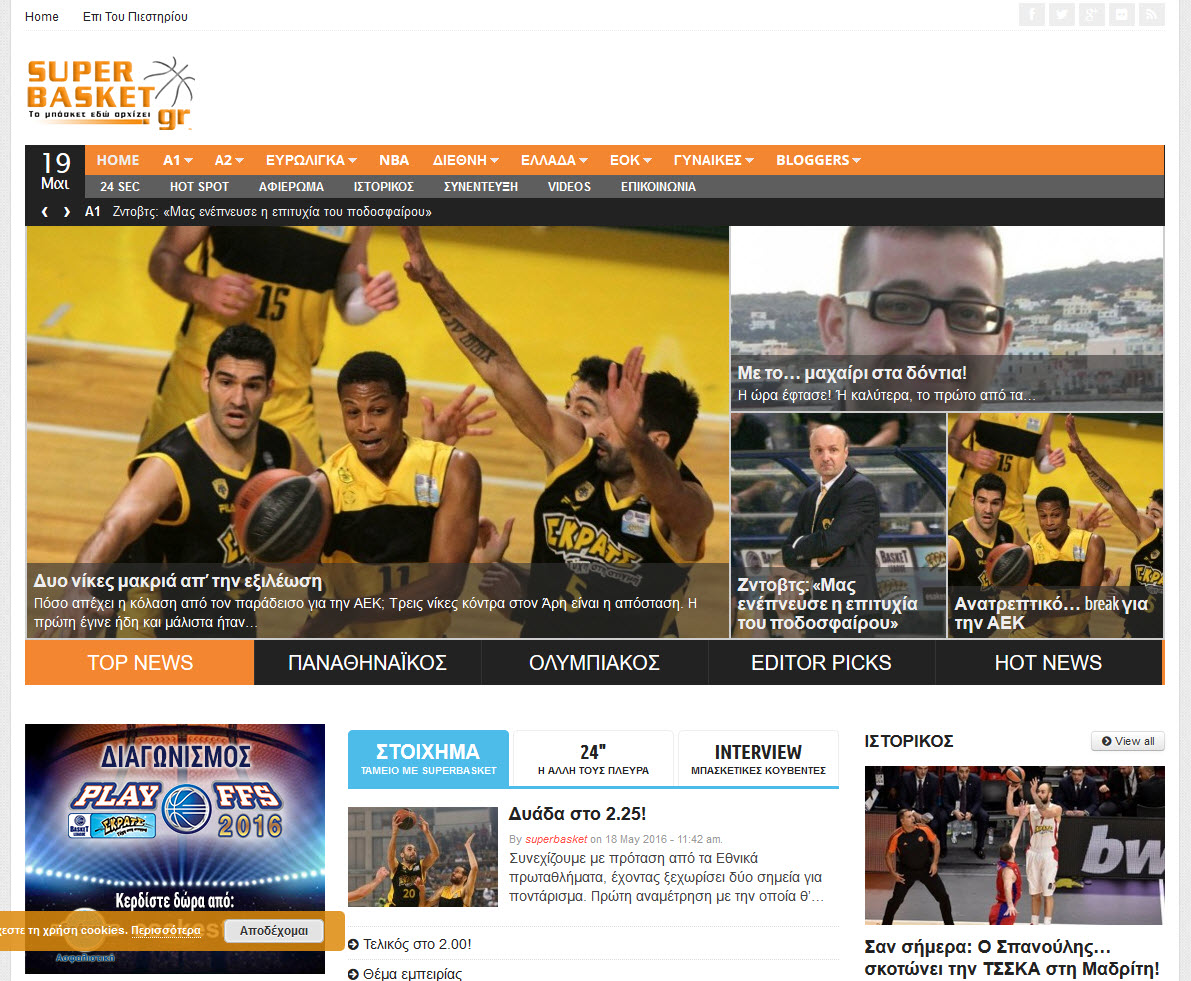Click the top Home link
This screenshot has width=1191, height=981.
point(42,17)
